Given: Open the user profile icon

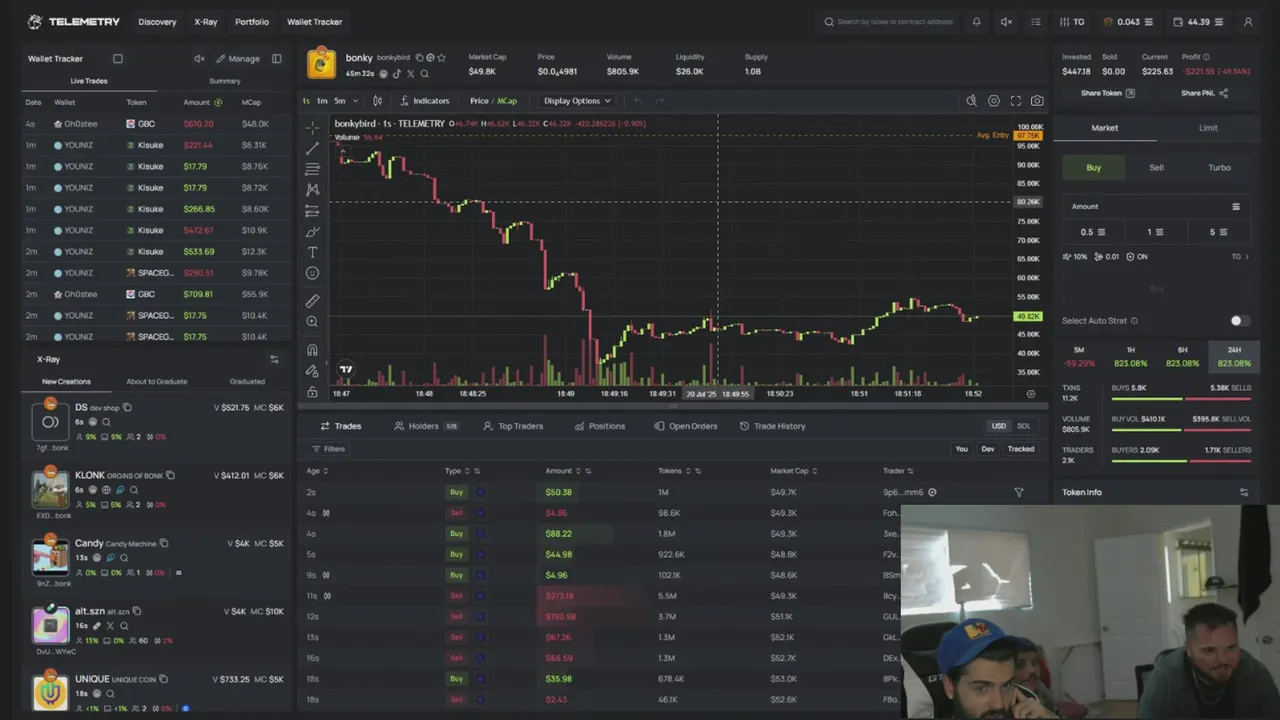Looking at the screenshot, I should (x=1248, y=22).
